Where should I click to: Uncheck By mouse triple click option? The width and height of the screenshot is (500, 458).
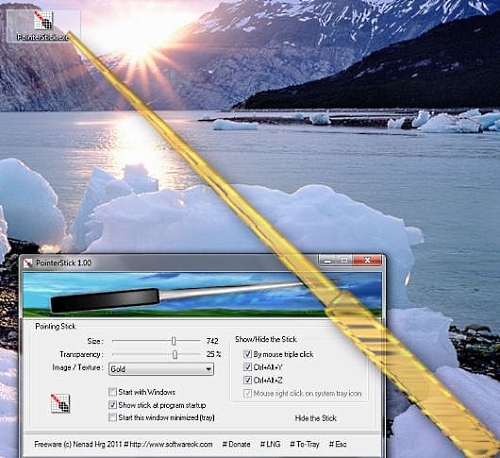click(247, 354)
